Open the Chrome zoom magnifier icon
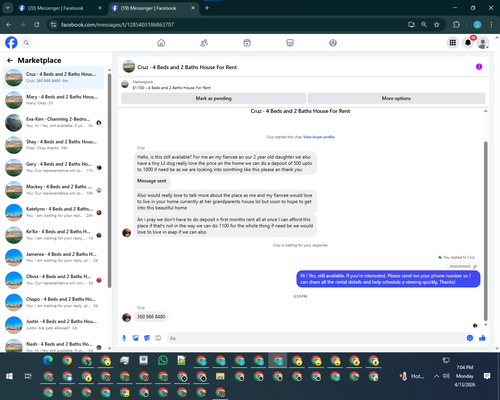Viewport: 500px width, 400px height. click(424, 25)
